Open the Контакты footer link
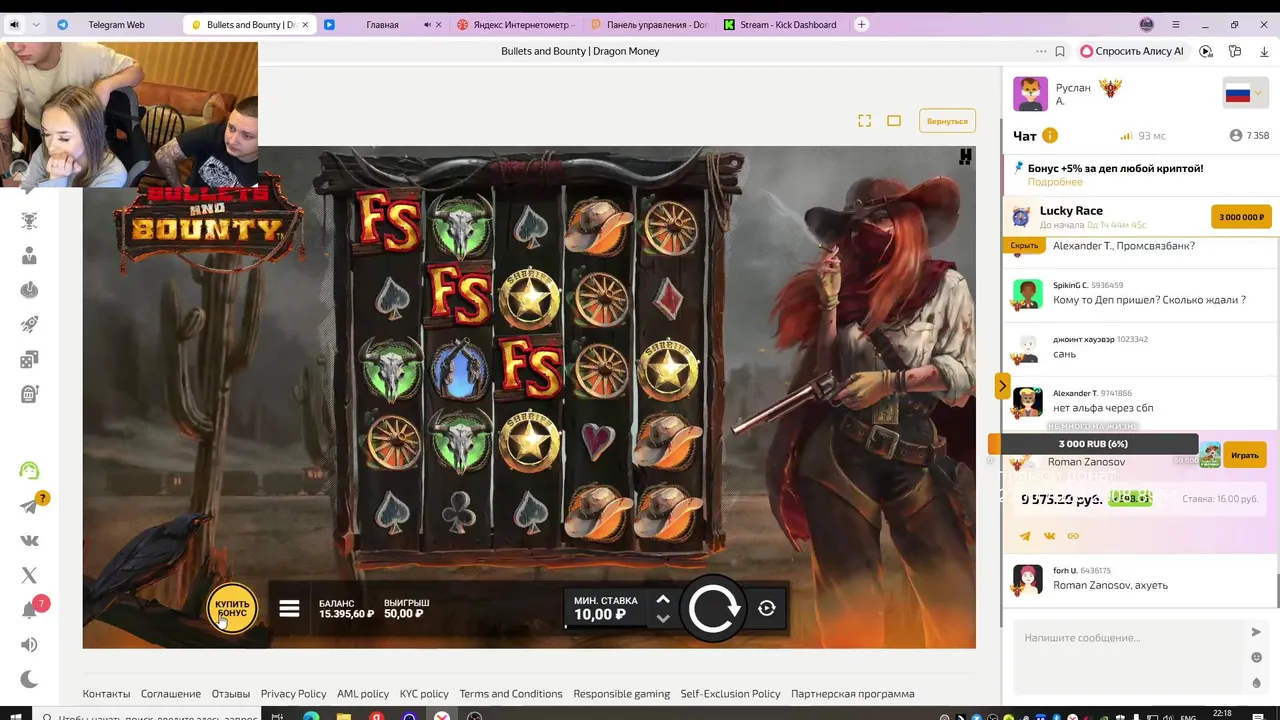Viewport: 1280px width, 720px height. click(x=106, y=694)
